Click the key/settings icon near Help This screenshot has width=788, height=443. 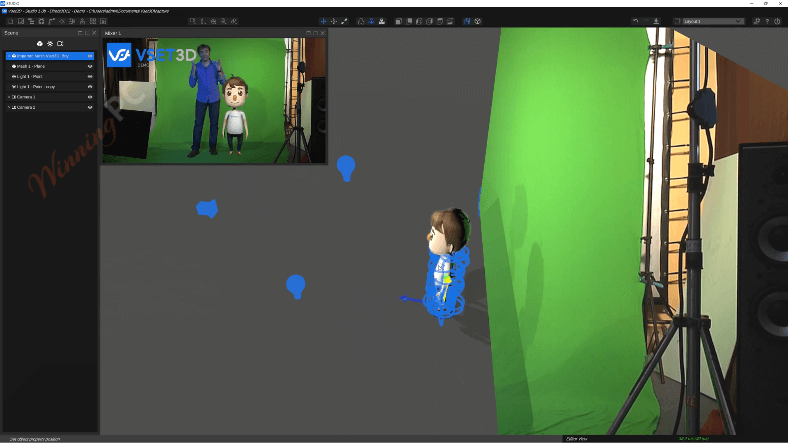click(x=757, y=21)
